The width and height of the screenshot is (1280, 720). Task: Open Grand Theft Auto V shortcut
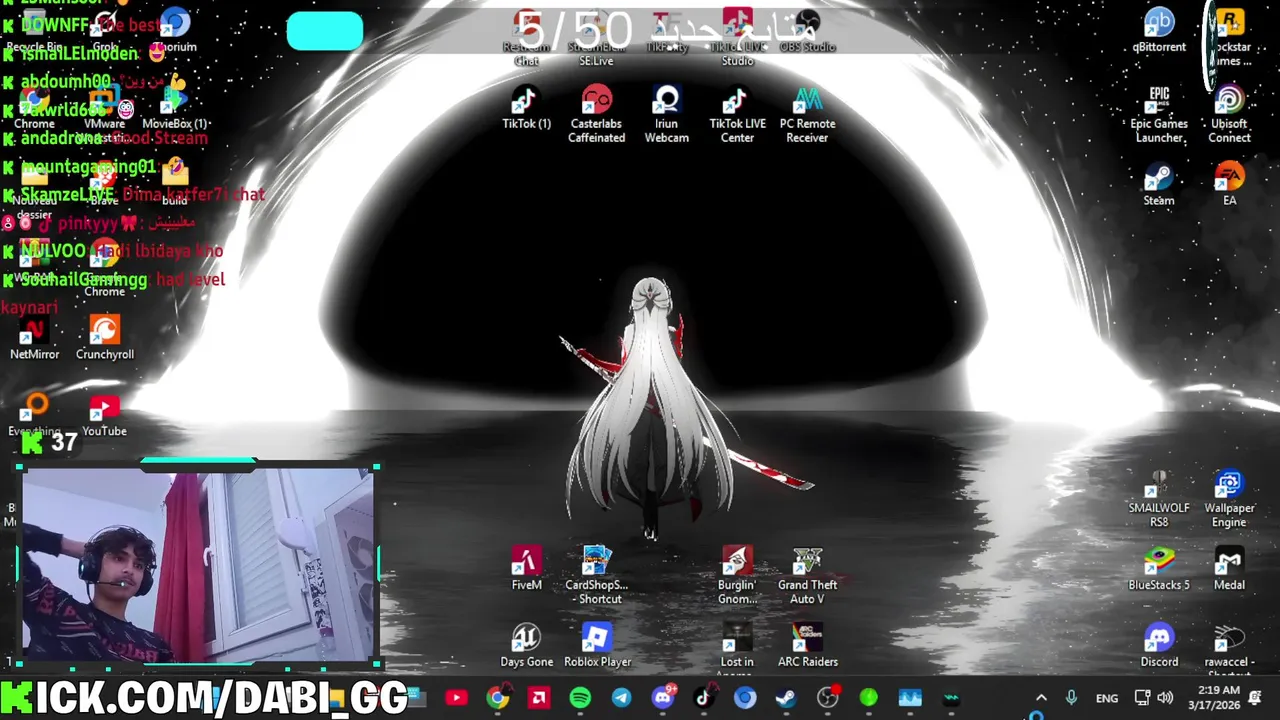point(808,575)
